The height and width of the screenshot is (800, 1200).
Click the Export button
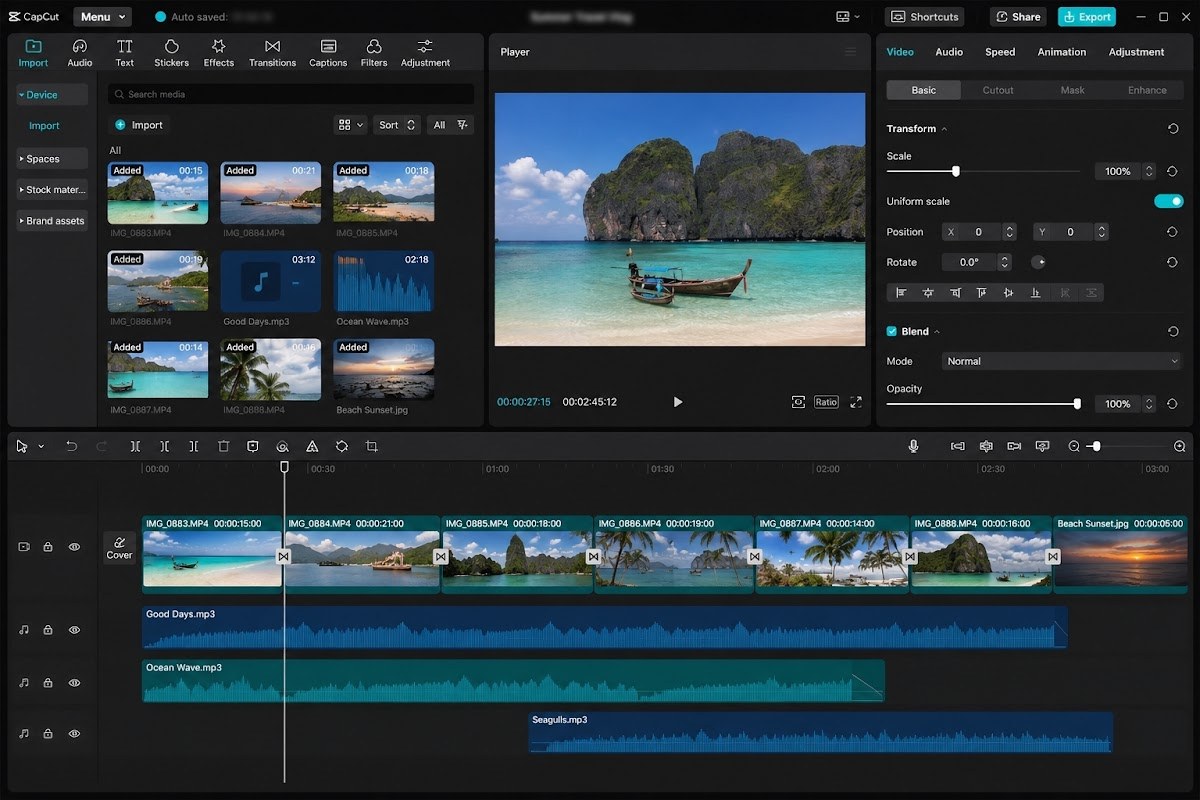click(x=1087, y=17)
